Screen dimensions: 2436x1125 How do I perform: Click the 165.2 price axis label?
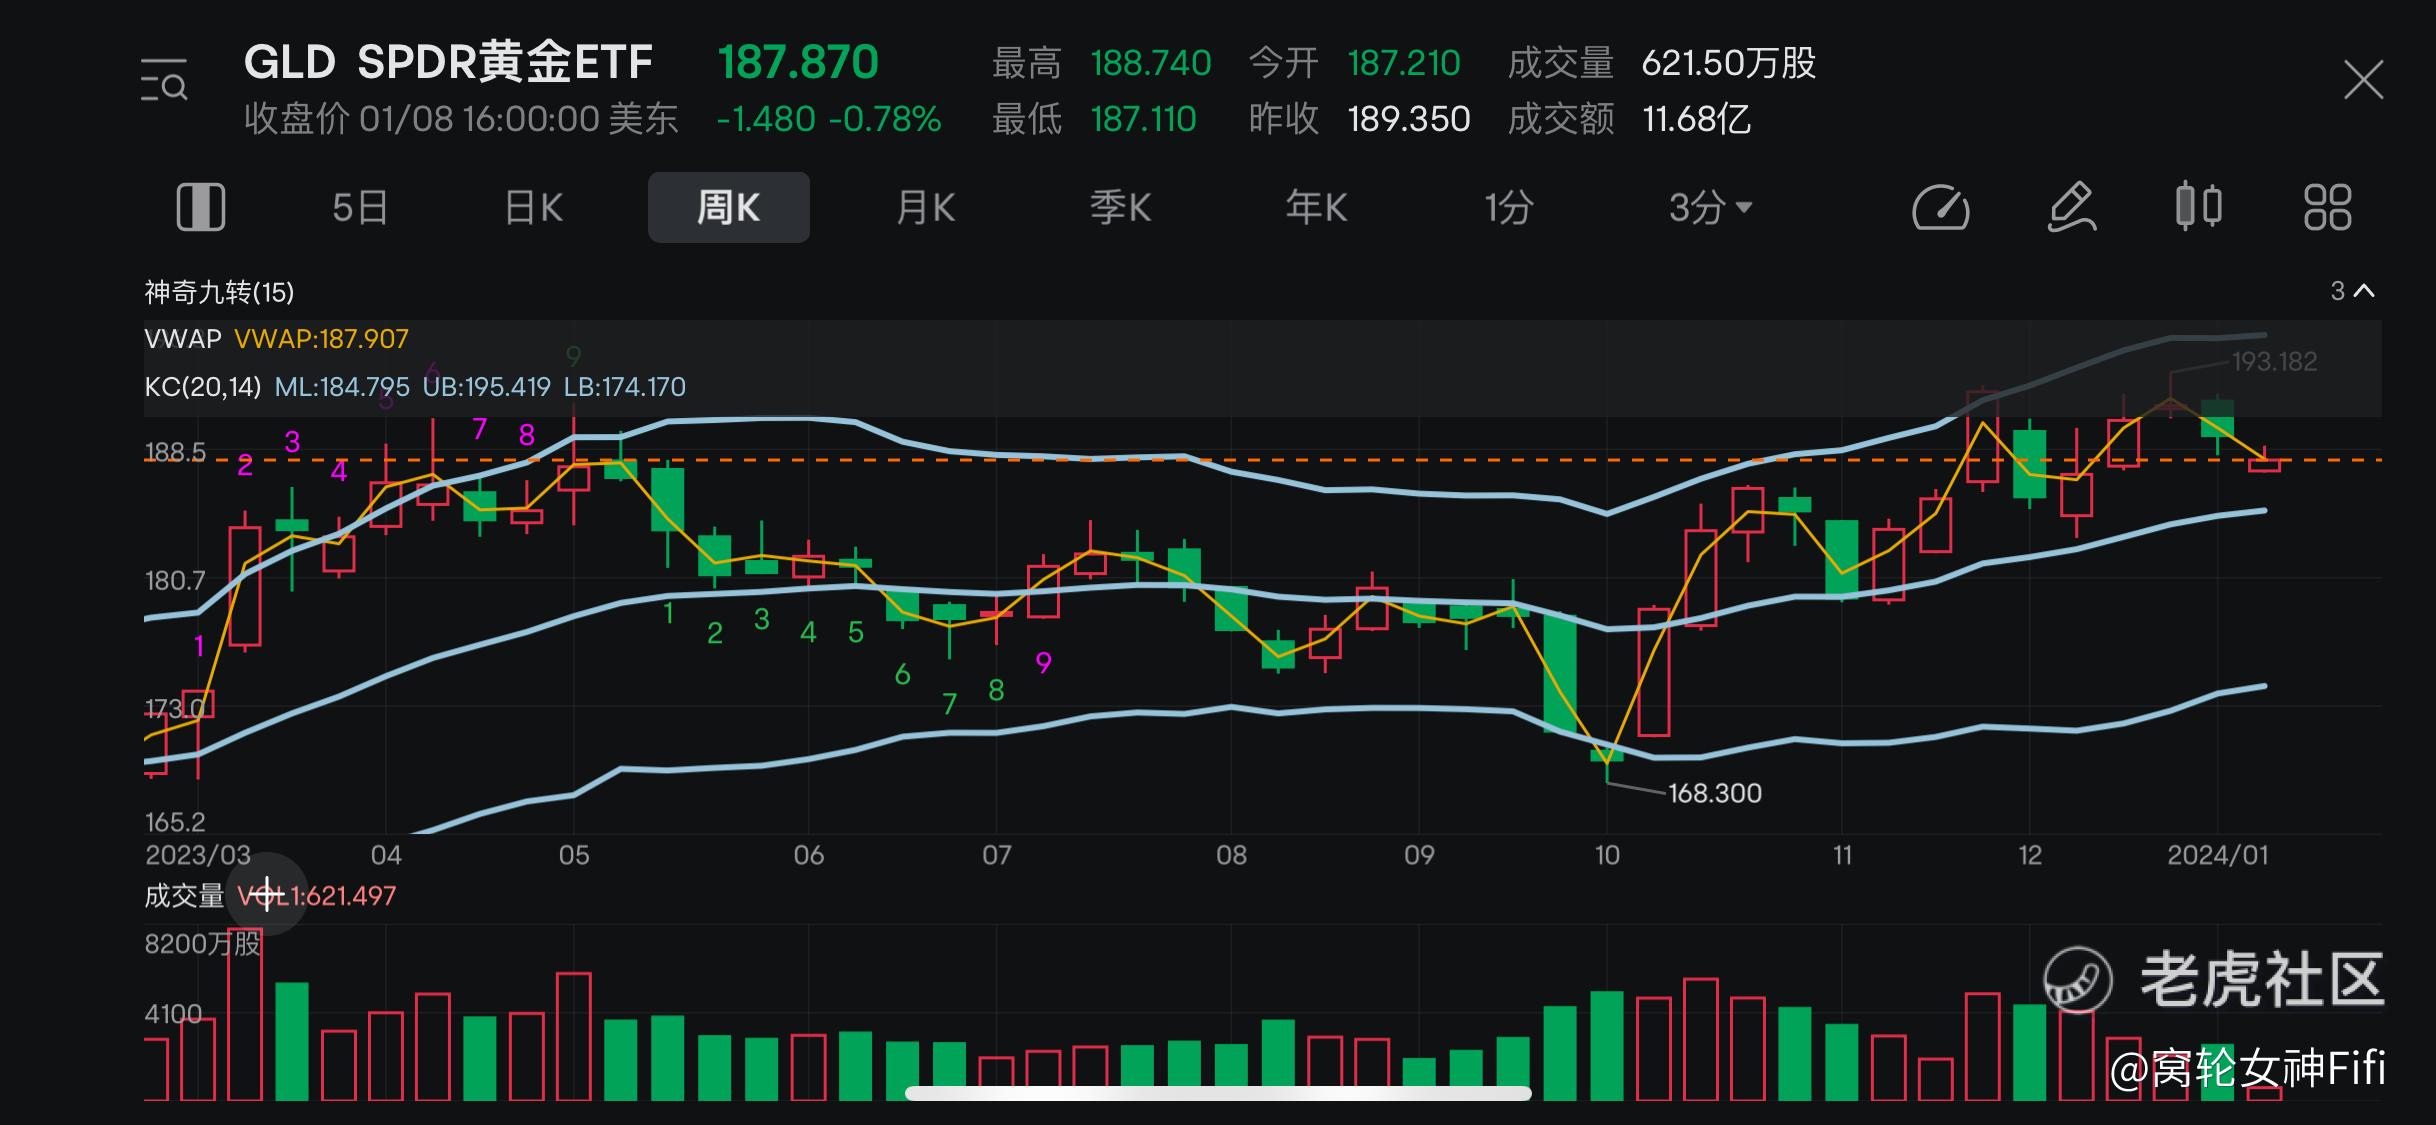click(x=175, y=822)
